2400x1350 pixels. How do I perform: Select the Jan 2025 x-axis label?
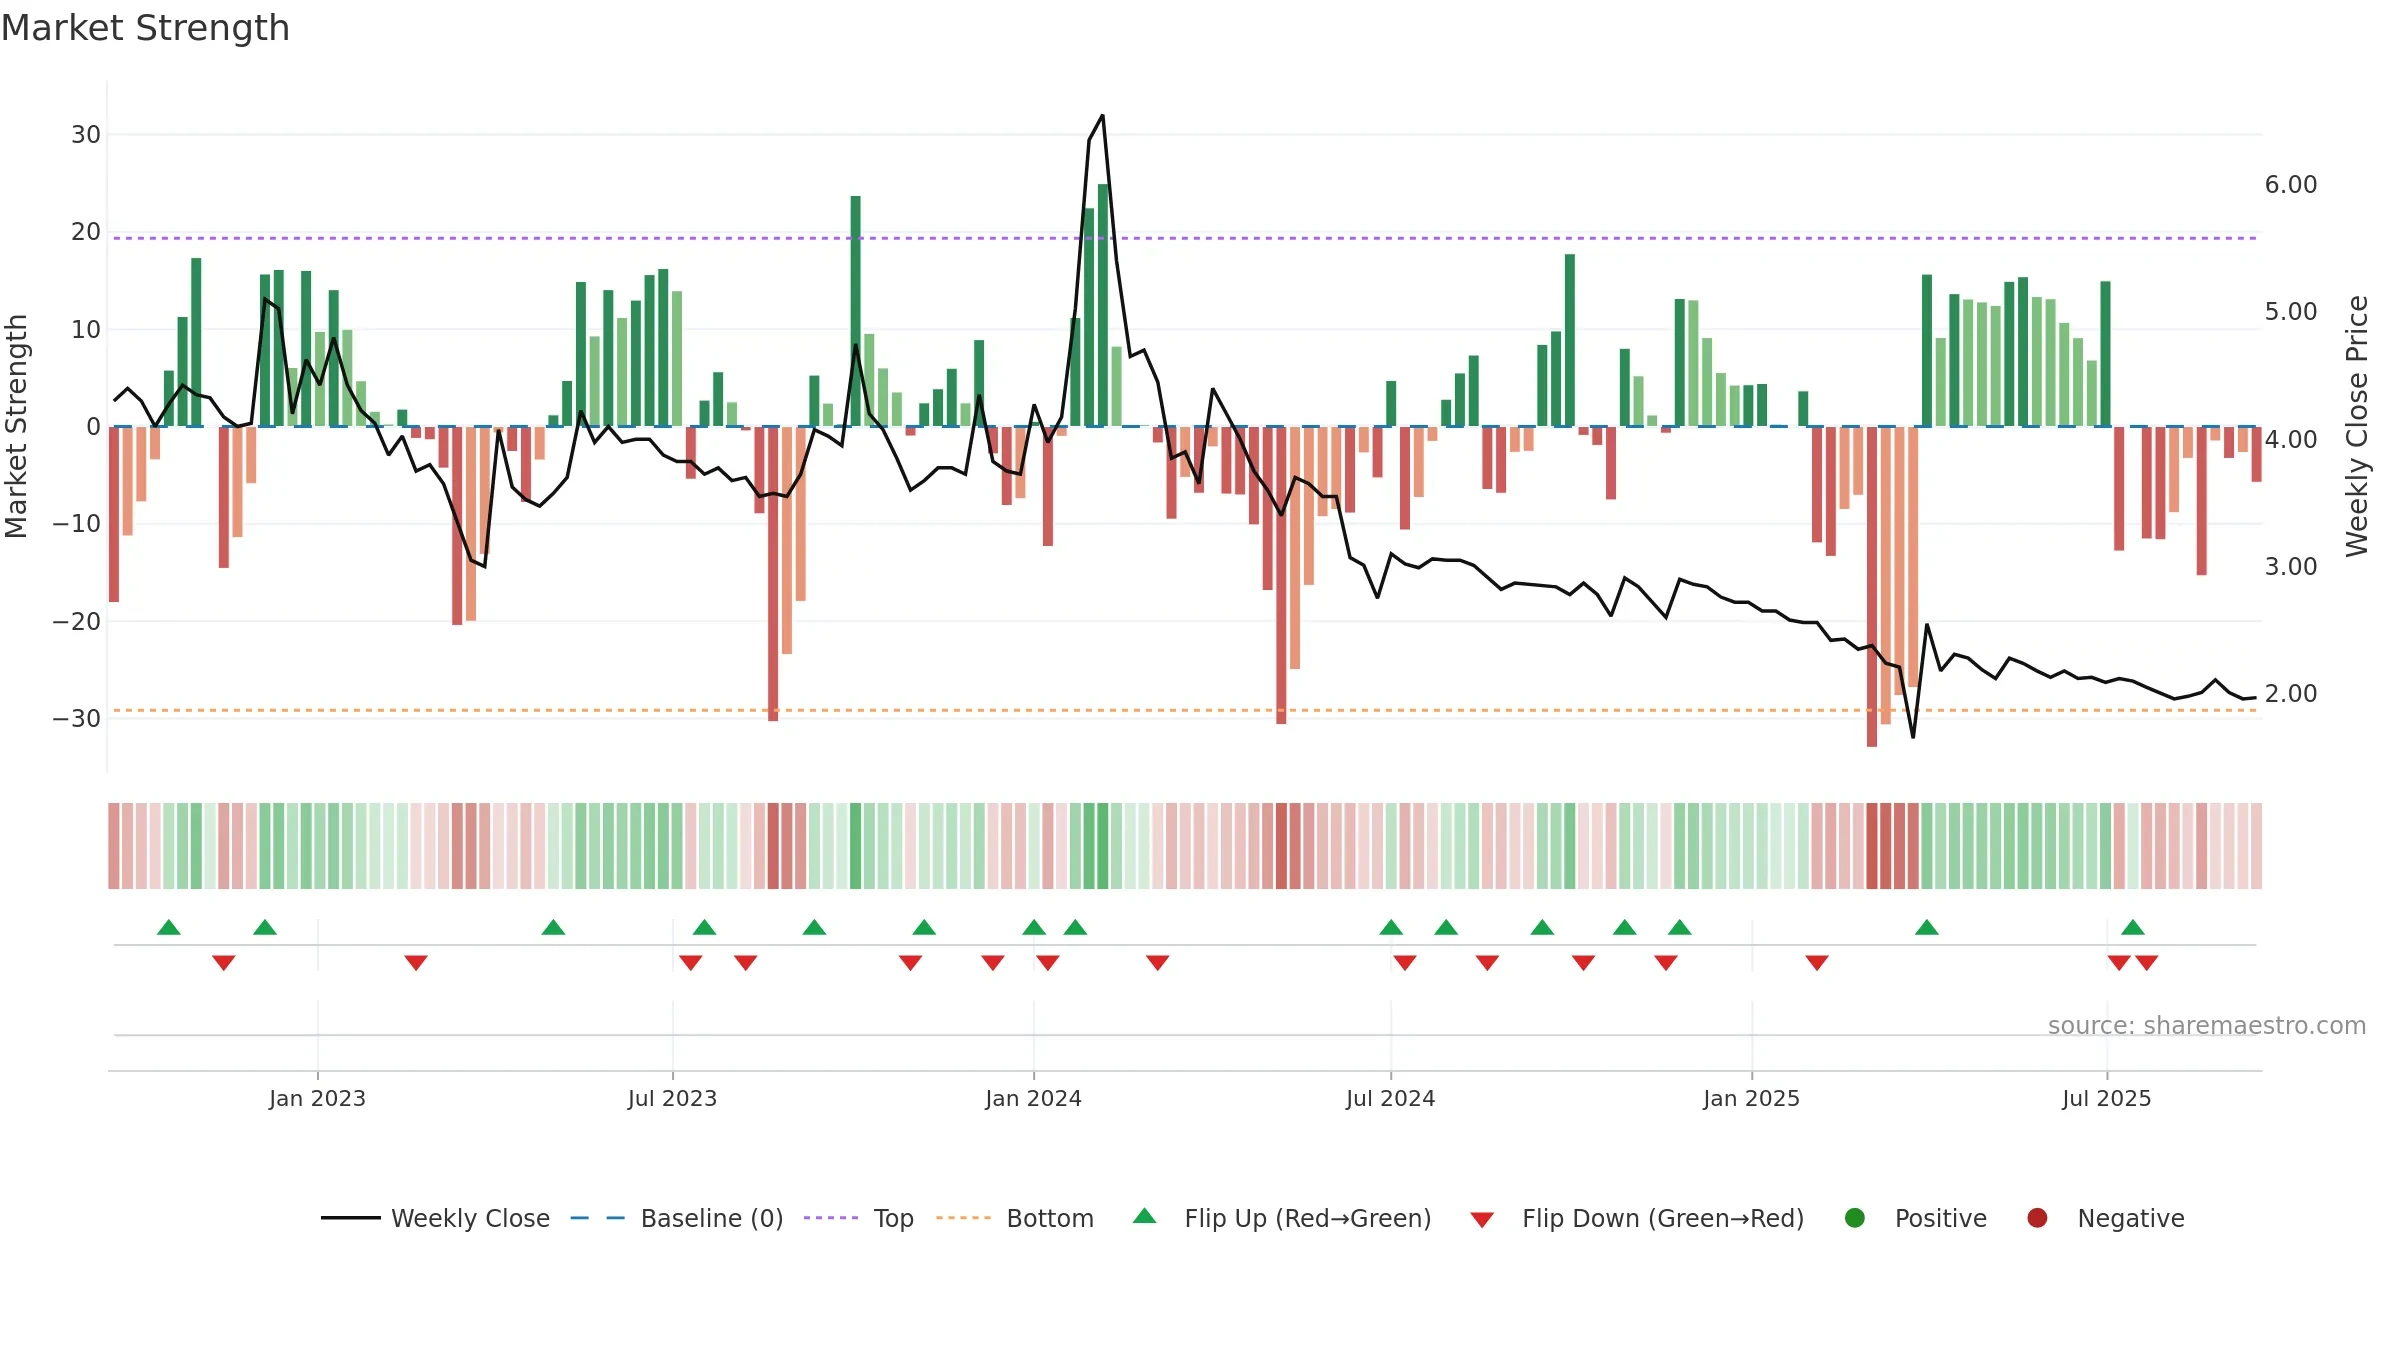tap(1751, 1098)
